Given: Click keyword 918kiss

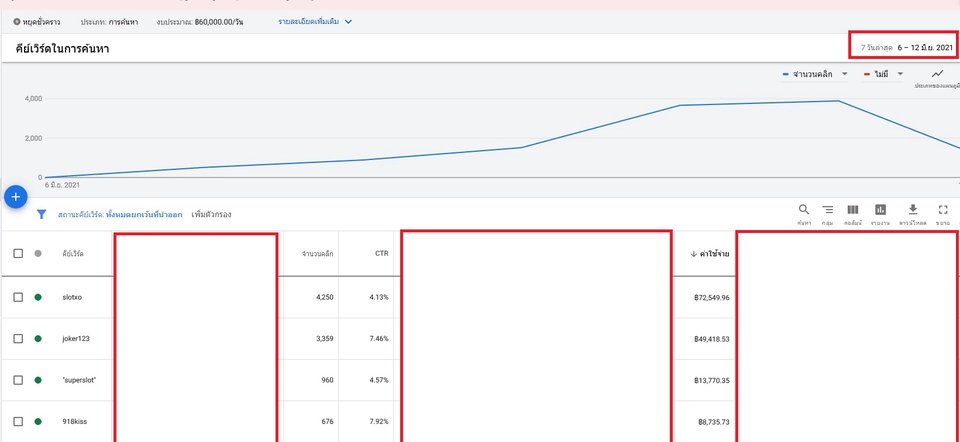Looking at the screenshot, I should (x=74, y=422).
